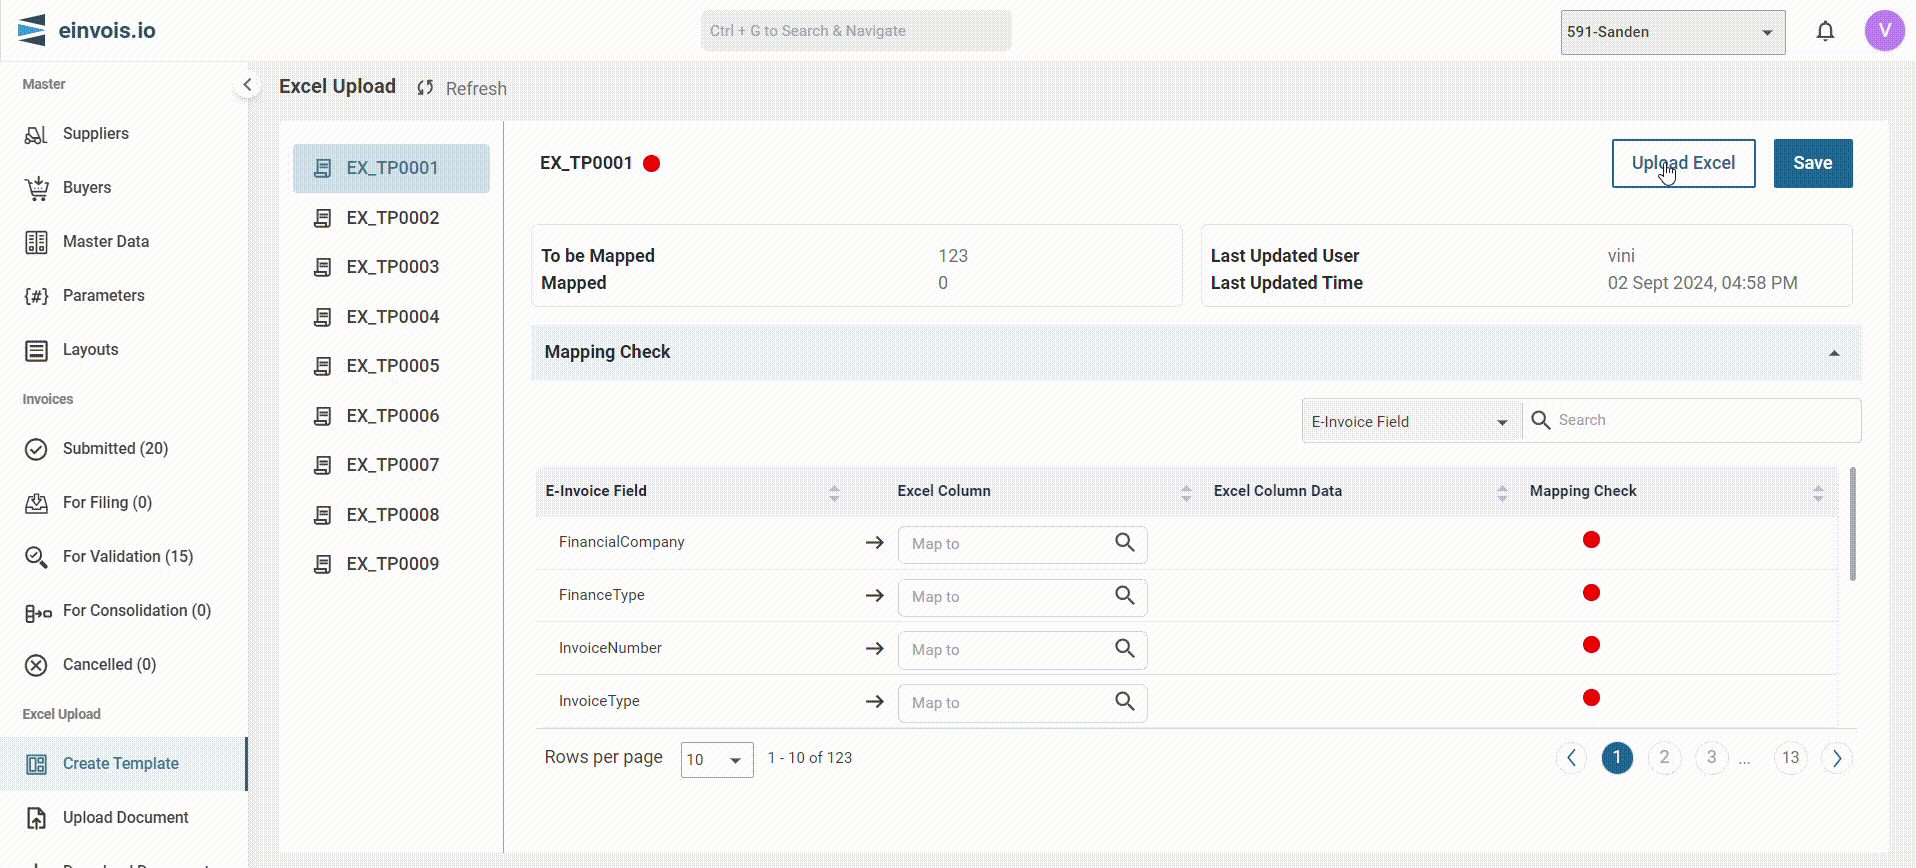Click the search icon in FinancialCompany Map to field
The image size is (1916, 868).
(x=1125, y=542)
